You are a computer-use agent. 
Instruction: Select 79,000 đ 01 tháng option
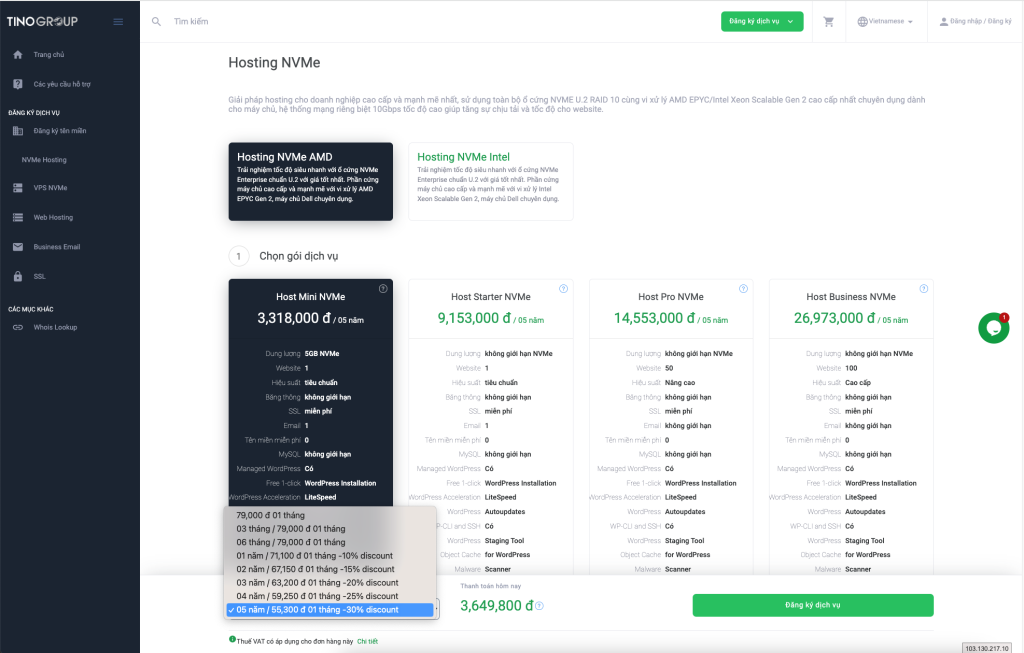click(330, 515)
